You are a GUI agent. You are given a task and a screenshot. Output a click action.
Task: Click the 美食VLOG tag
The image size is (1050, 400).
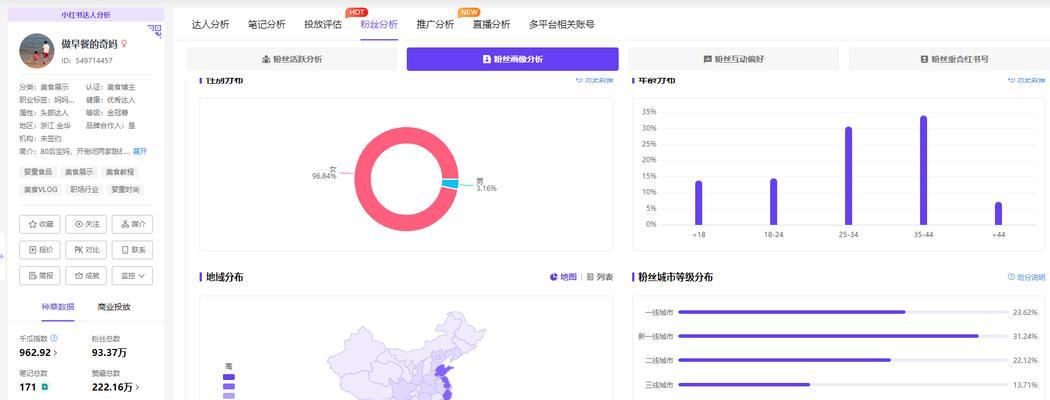[x=41, y=190]
